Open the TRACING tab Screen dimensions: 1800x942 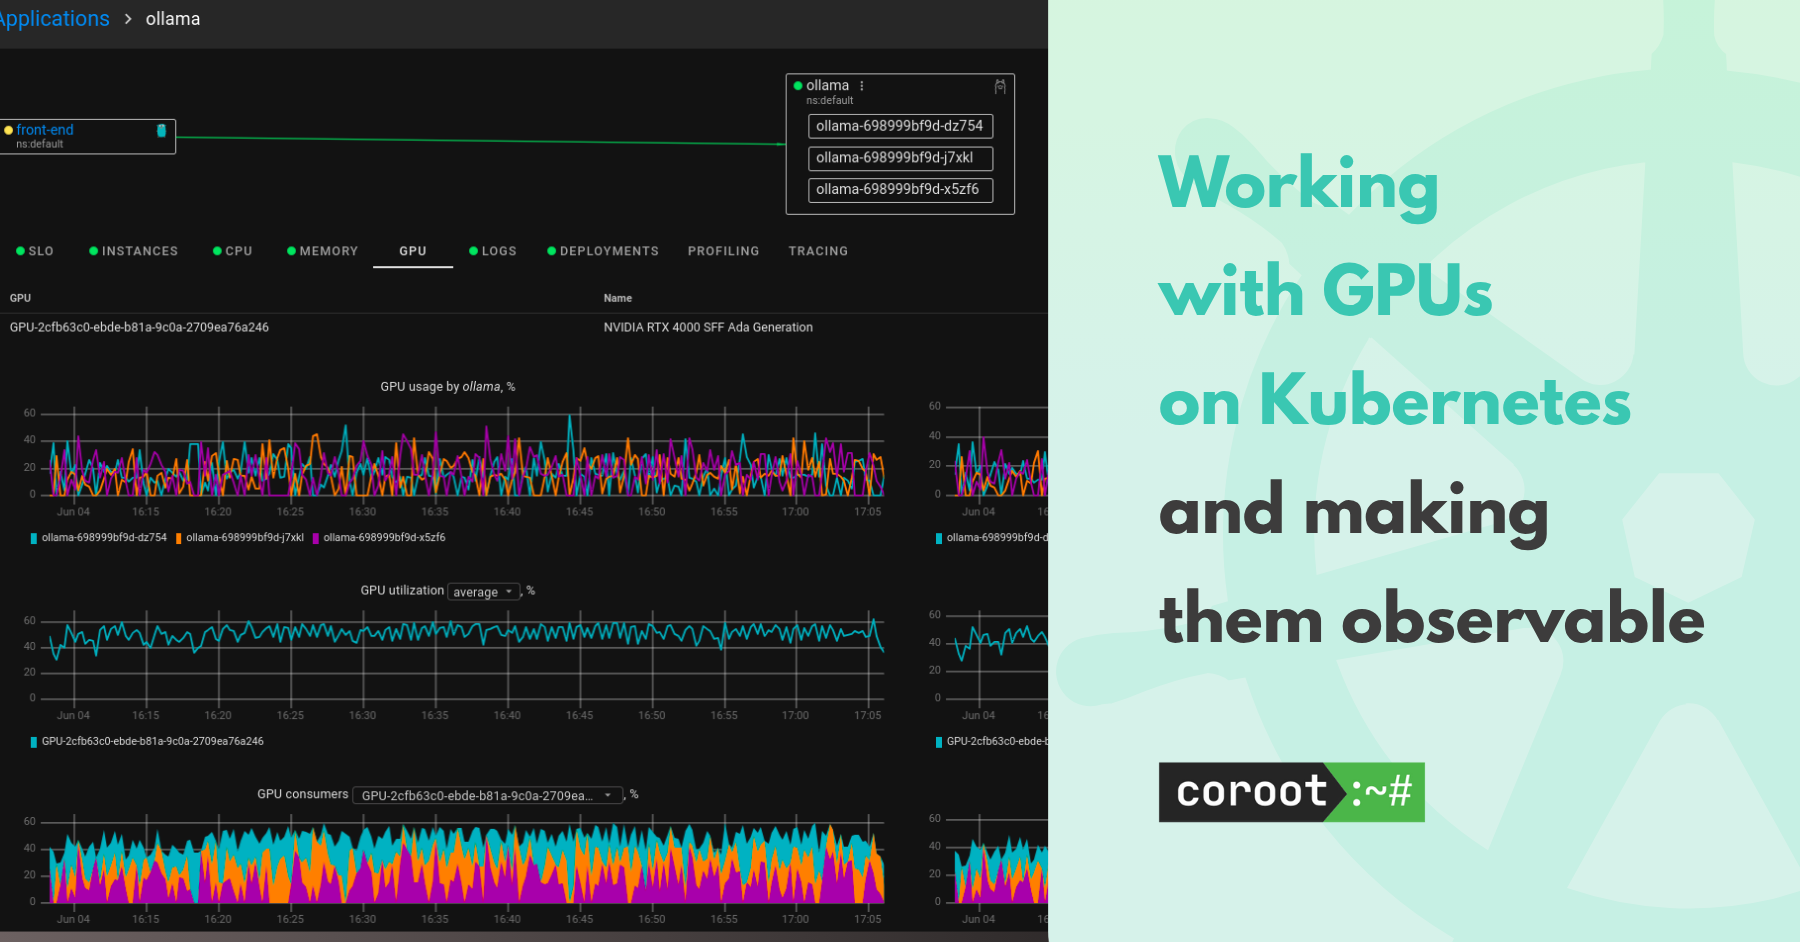[x=818, y=251]
